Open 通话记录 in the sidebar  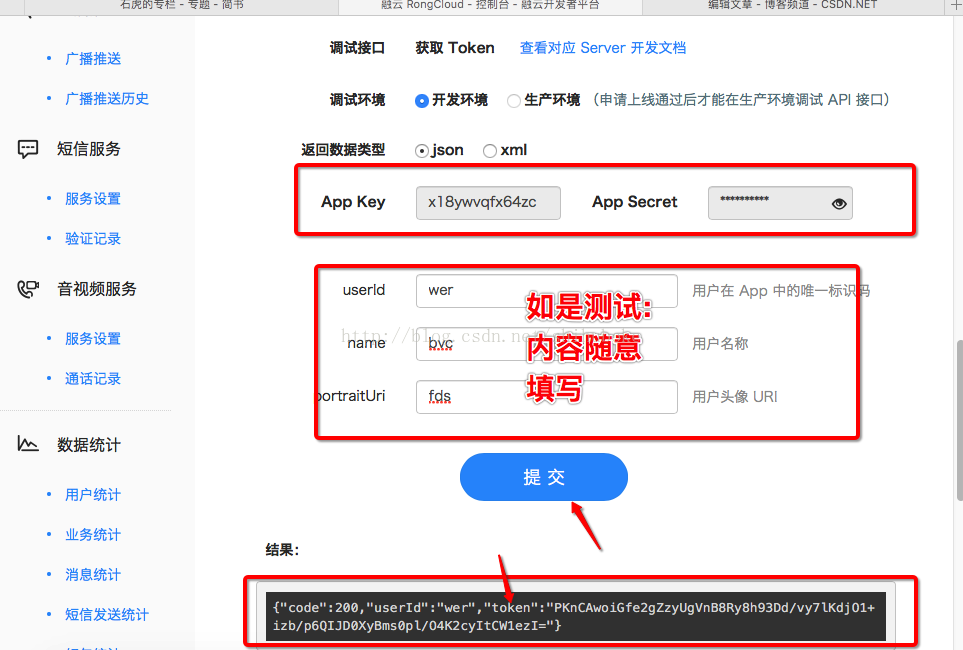pos(93,379)
